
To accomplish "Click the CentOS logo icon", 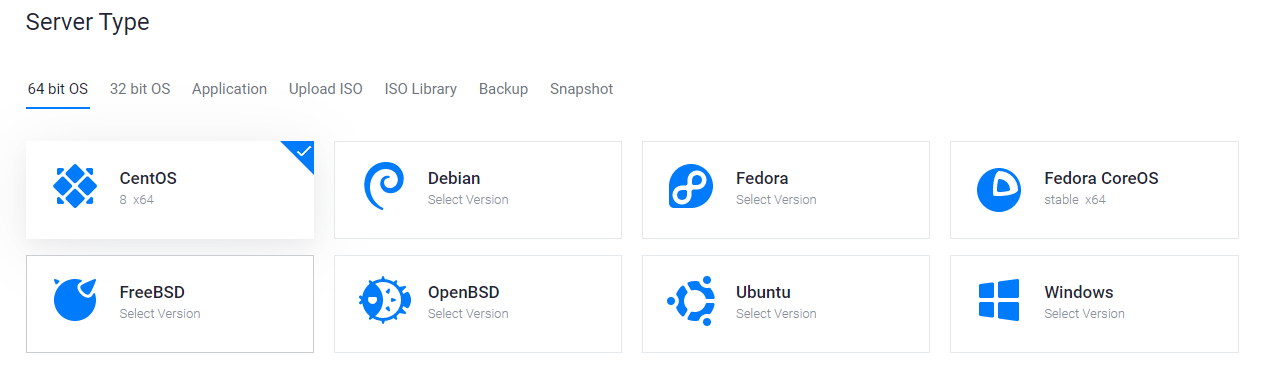I will (x=74, y=186).
